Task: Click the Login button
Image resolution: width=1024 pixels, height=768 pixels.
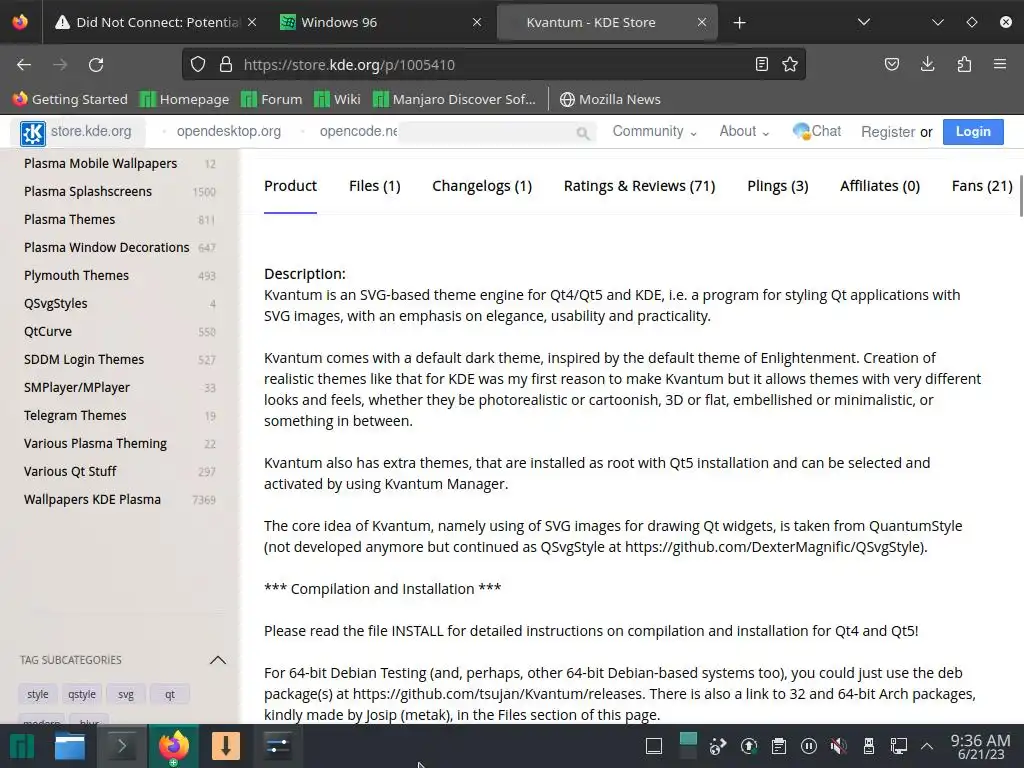Action: click(973, 131)
